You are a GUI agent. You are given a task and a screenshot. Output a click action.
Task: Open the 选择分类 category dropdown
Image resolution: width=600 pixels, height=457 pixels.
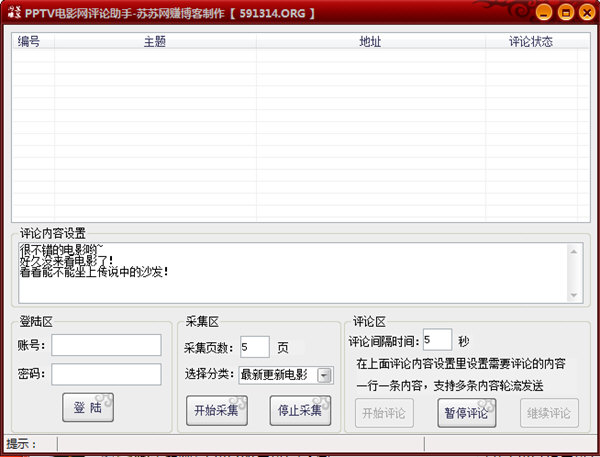tap(286, 375)
